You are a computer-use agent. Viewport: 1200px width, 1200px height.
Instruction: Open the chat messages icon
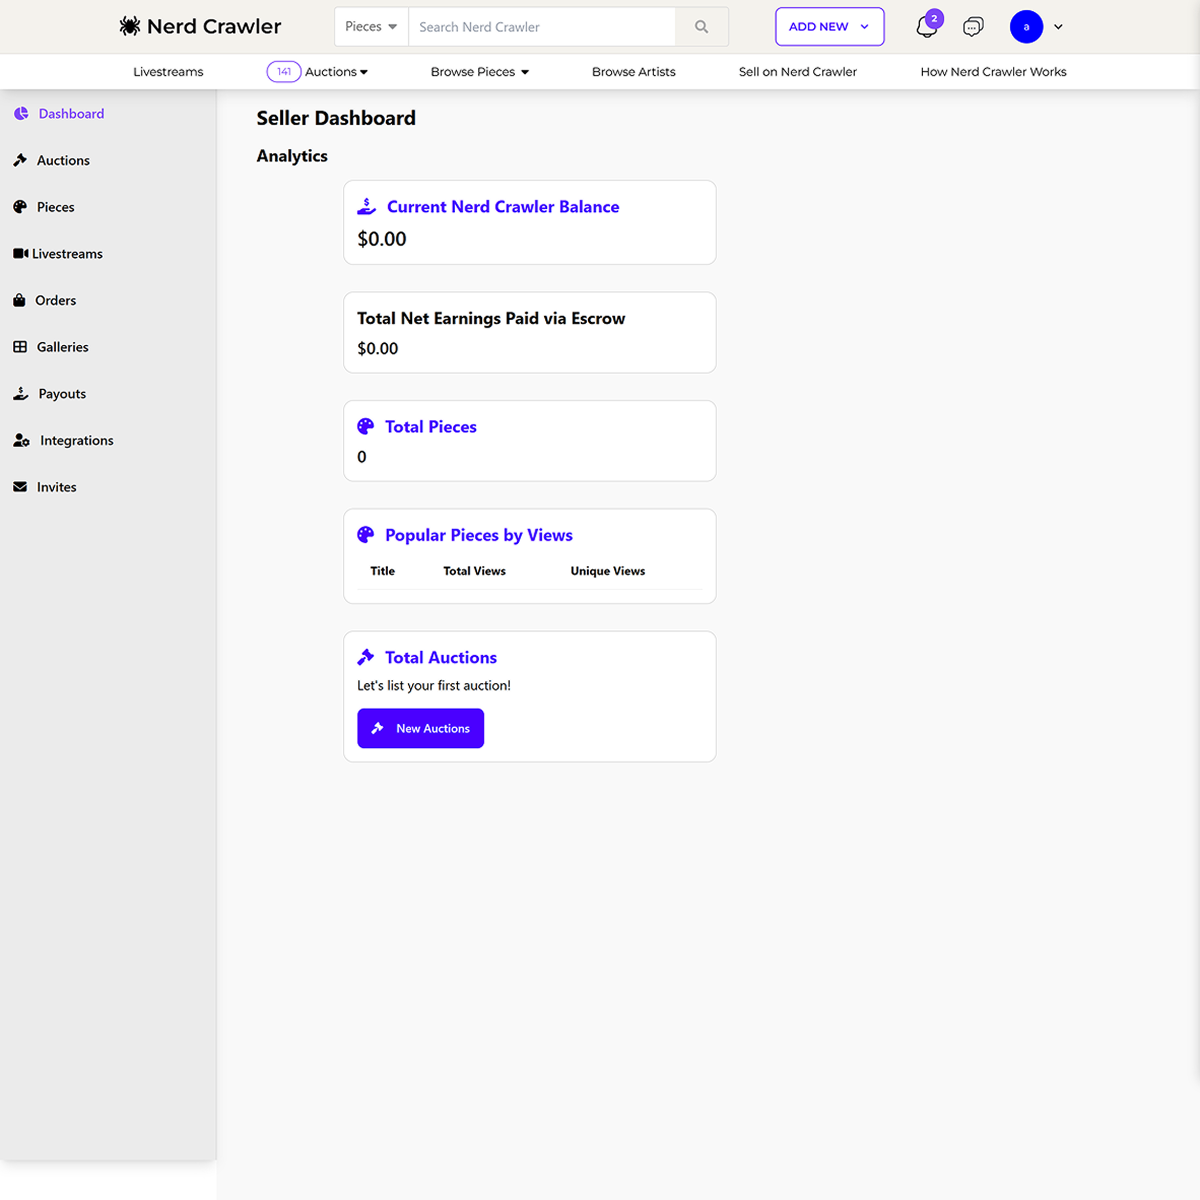click(973, 27)
